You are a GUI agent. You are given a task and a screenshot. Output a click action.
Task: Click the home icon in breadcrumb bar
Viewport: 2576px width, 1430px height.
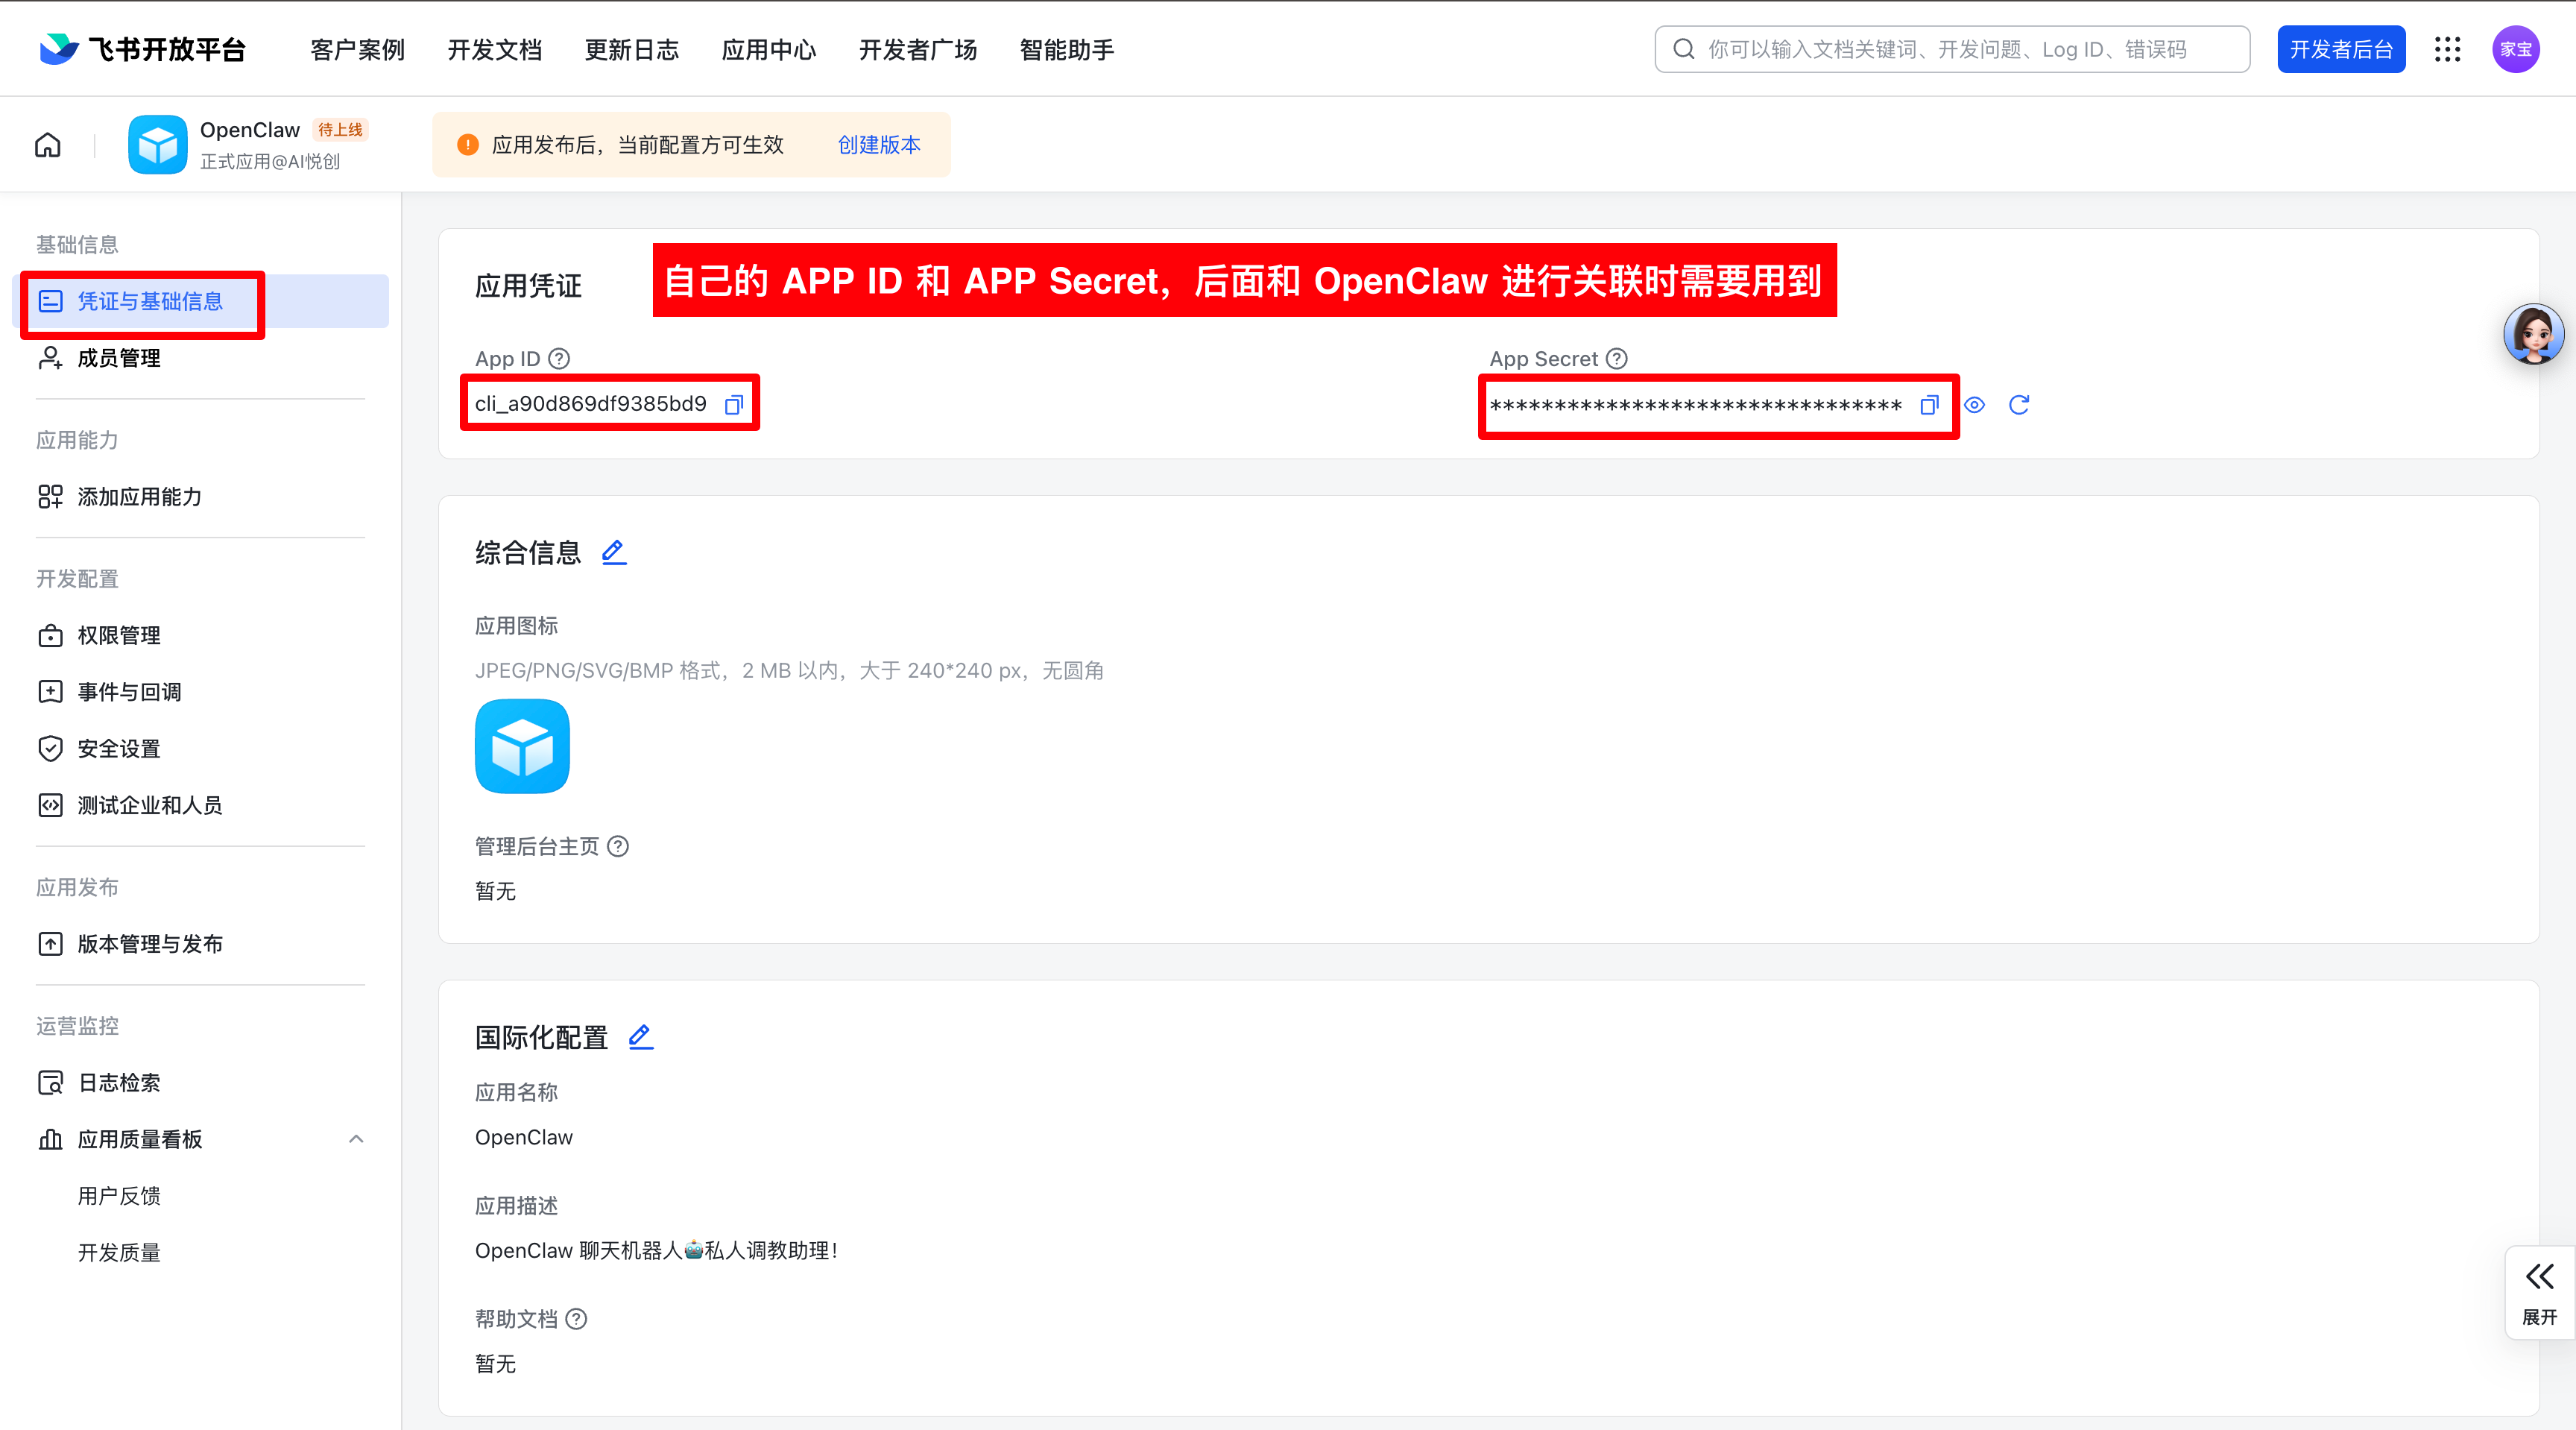pyautogui.click(x=48, y=145)
